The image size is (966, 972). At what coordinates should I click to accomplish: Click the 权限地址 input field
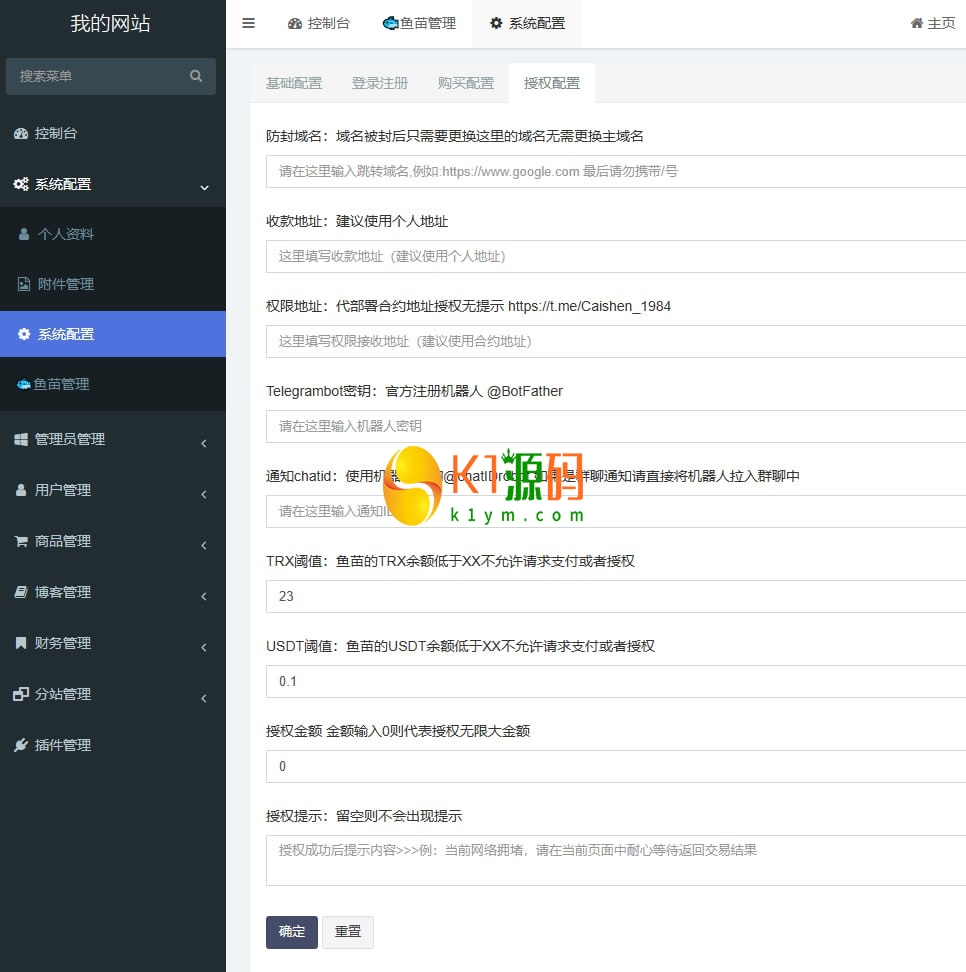(616, 342)
